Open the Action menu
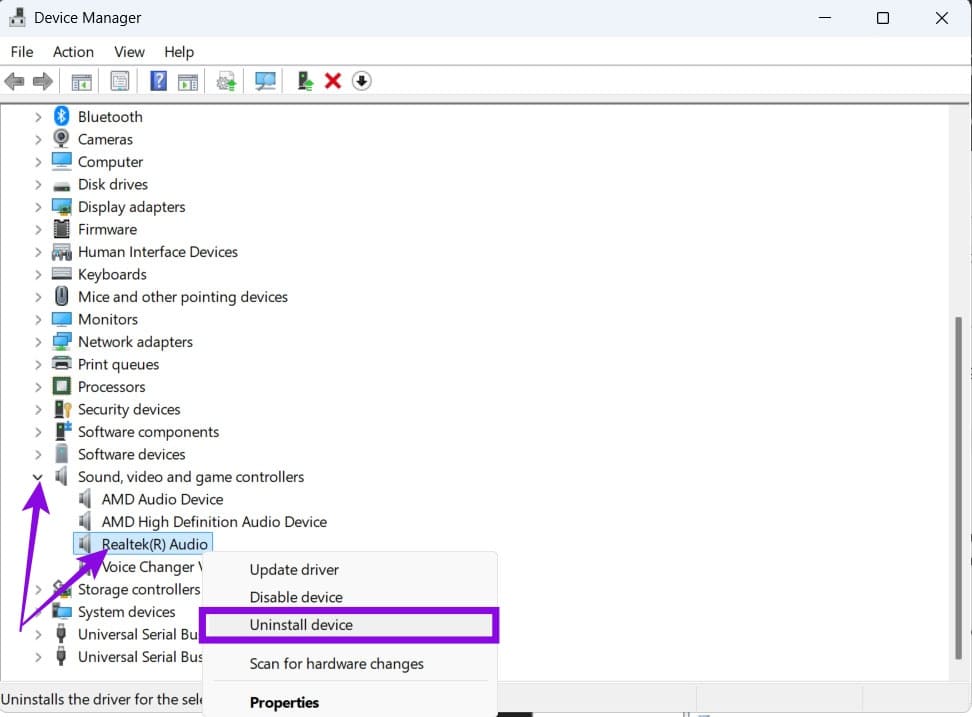 (x=73, y=52)
